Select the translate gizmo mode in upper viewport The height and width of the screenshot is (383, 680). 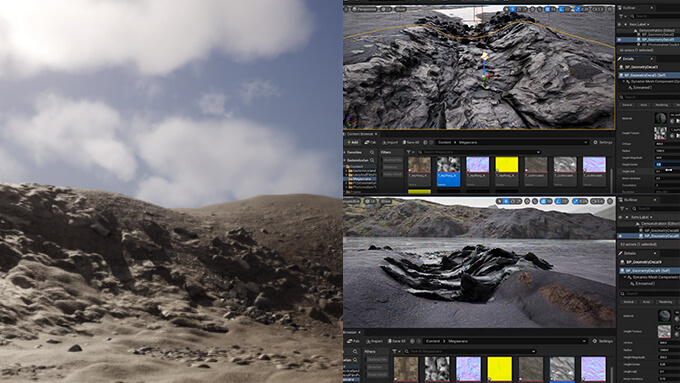pos(513,9)
